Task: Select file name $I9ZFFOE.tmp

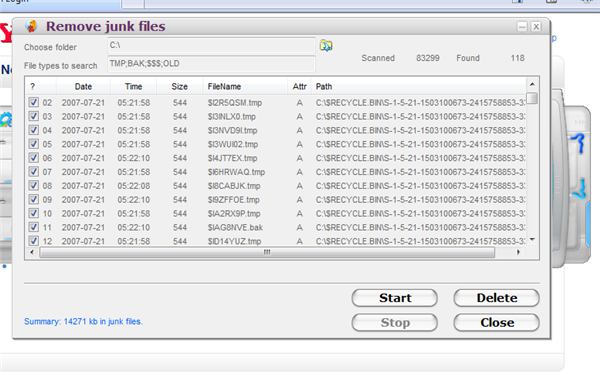Action: point(233,200)
